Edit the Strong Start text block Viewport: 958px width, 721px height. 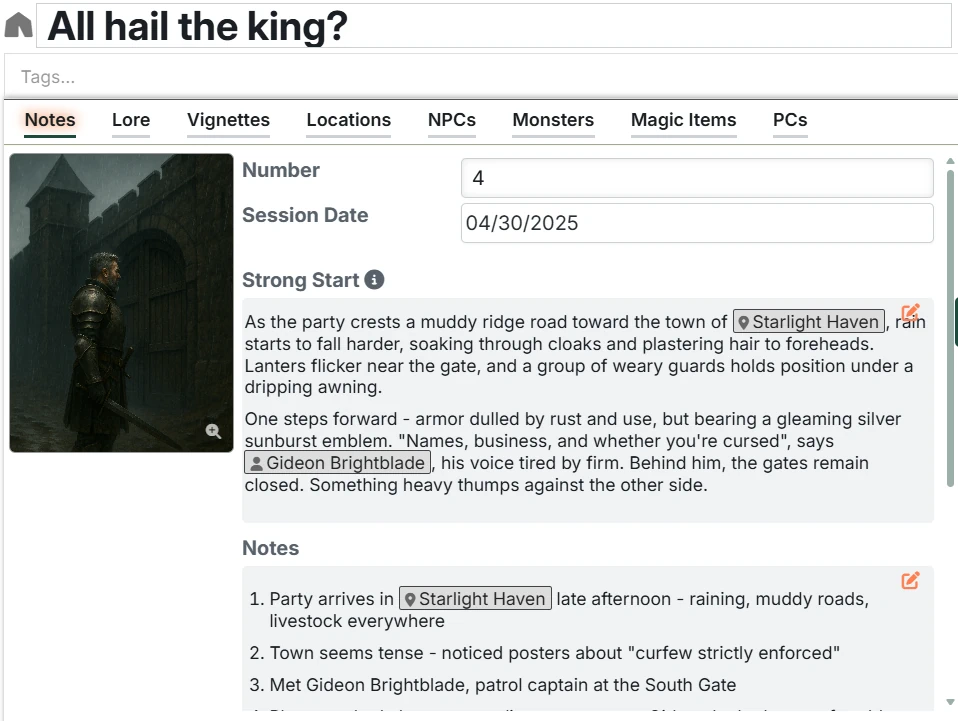(x=910, y=313)
